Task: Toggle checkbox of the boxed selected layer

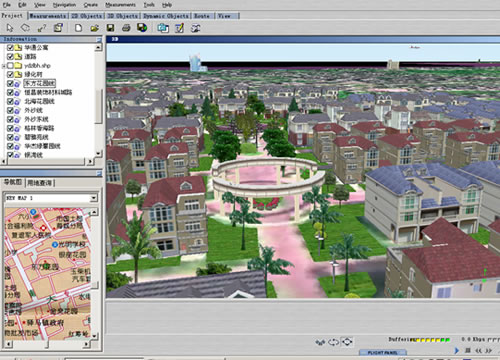Action: [x=10, y=83]
